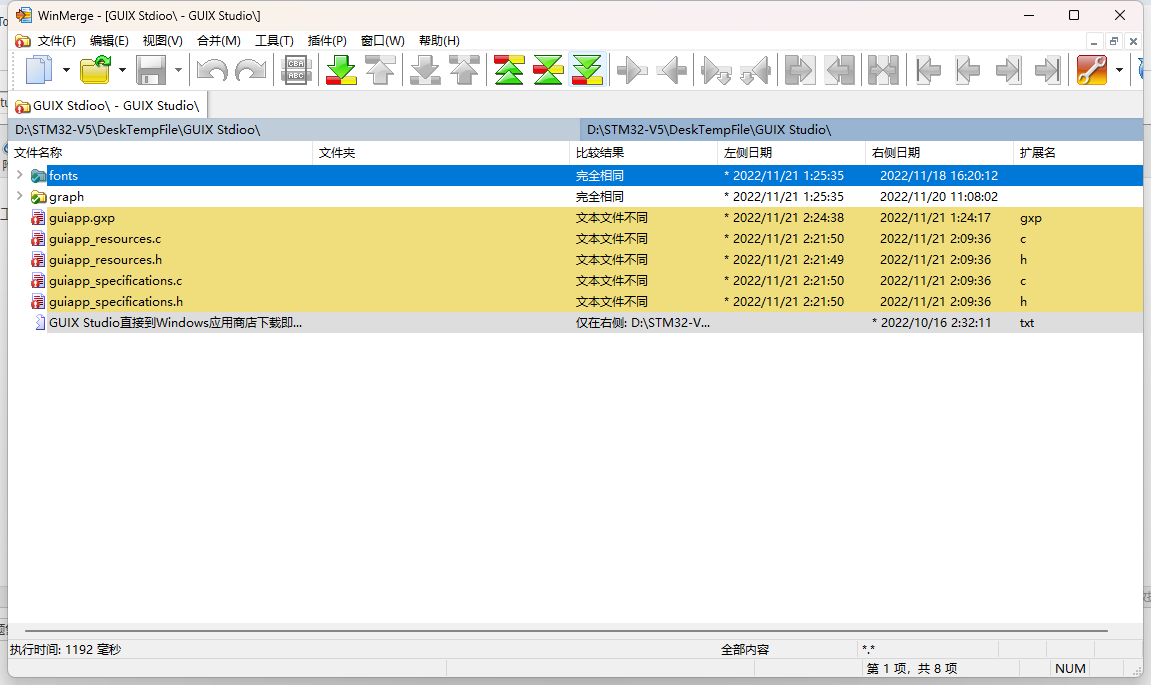Open the 窗口(W) menu
The image size is (1151, 685).
click(382, 41)
